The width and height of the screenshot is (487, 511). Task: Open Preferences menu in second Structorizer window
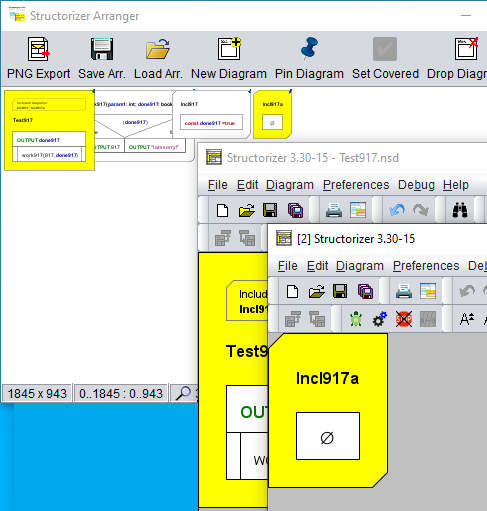(x=426, y=266)
